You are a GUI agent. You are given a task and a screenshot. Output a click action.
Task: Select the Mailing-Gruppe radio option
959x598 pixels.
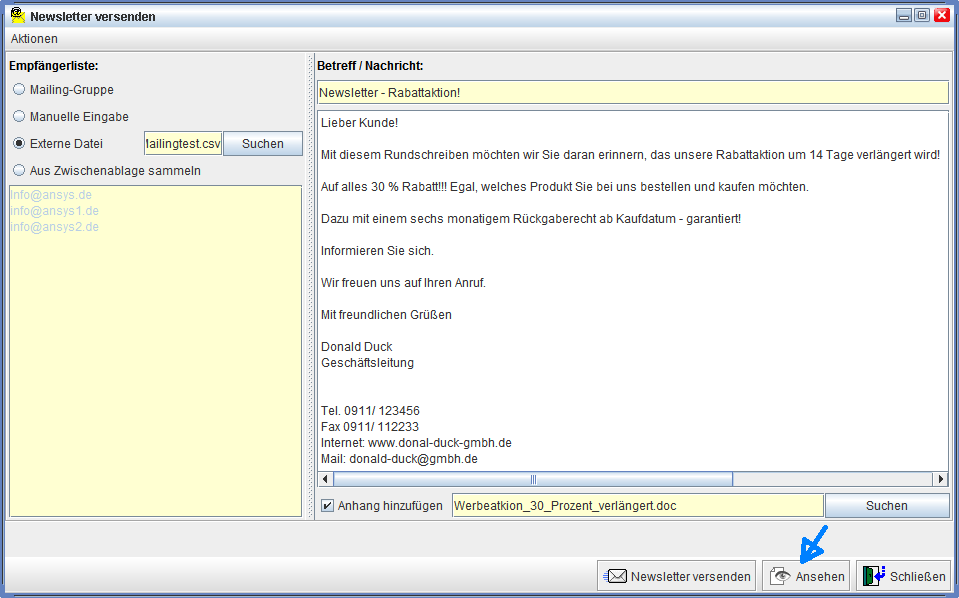(x=19, y=89)
